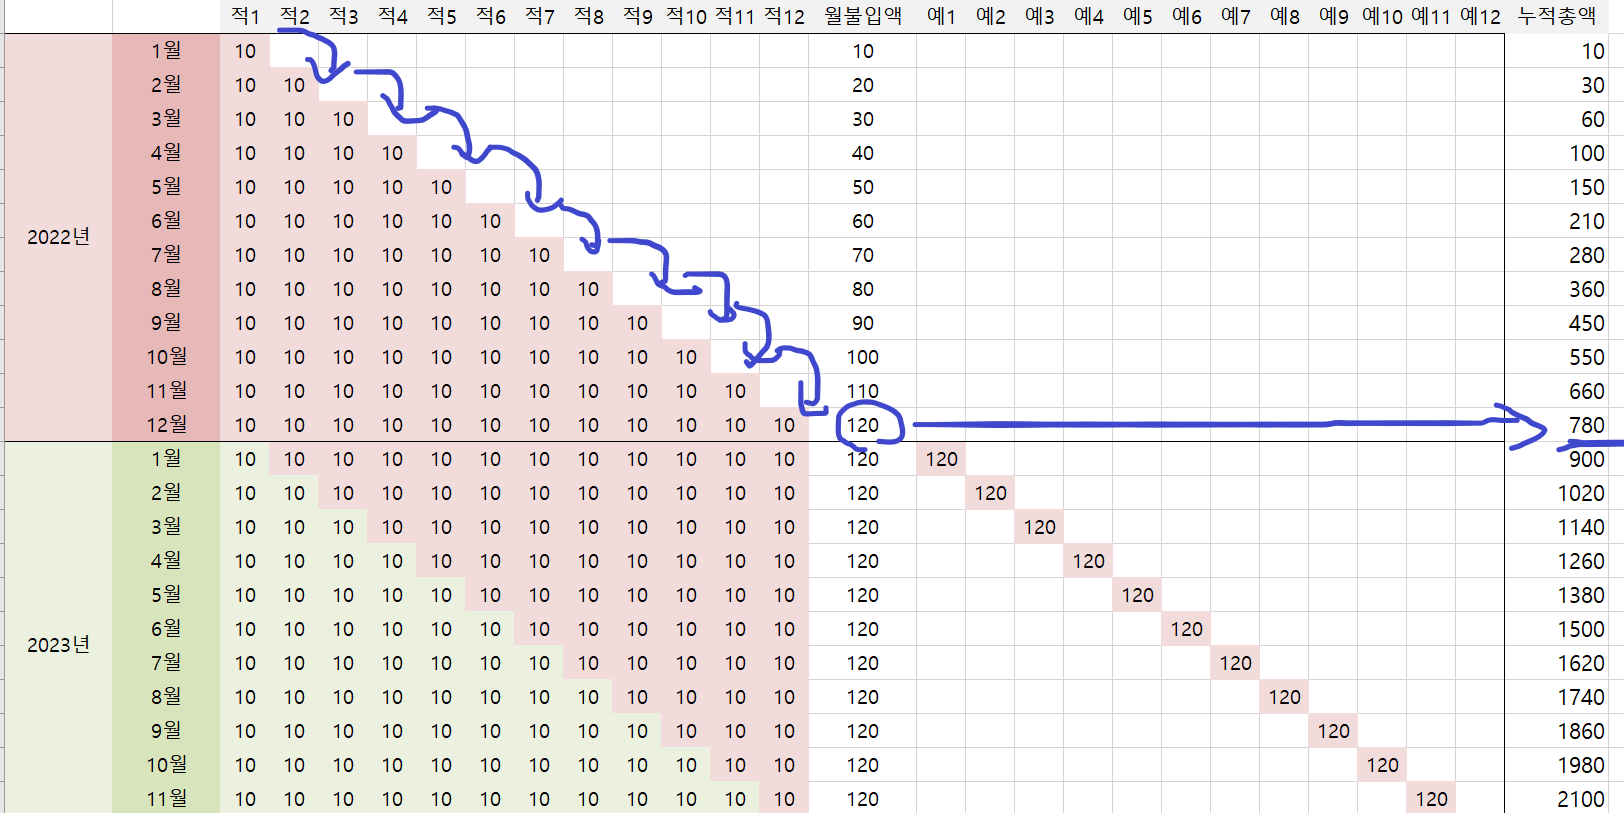Image resolution: width=1624 pixels, height=813 pixels.
Task: Select the 누적총액 cell showing 1740
Action: click(x=1557, y=697)
